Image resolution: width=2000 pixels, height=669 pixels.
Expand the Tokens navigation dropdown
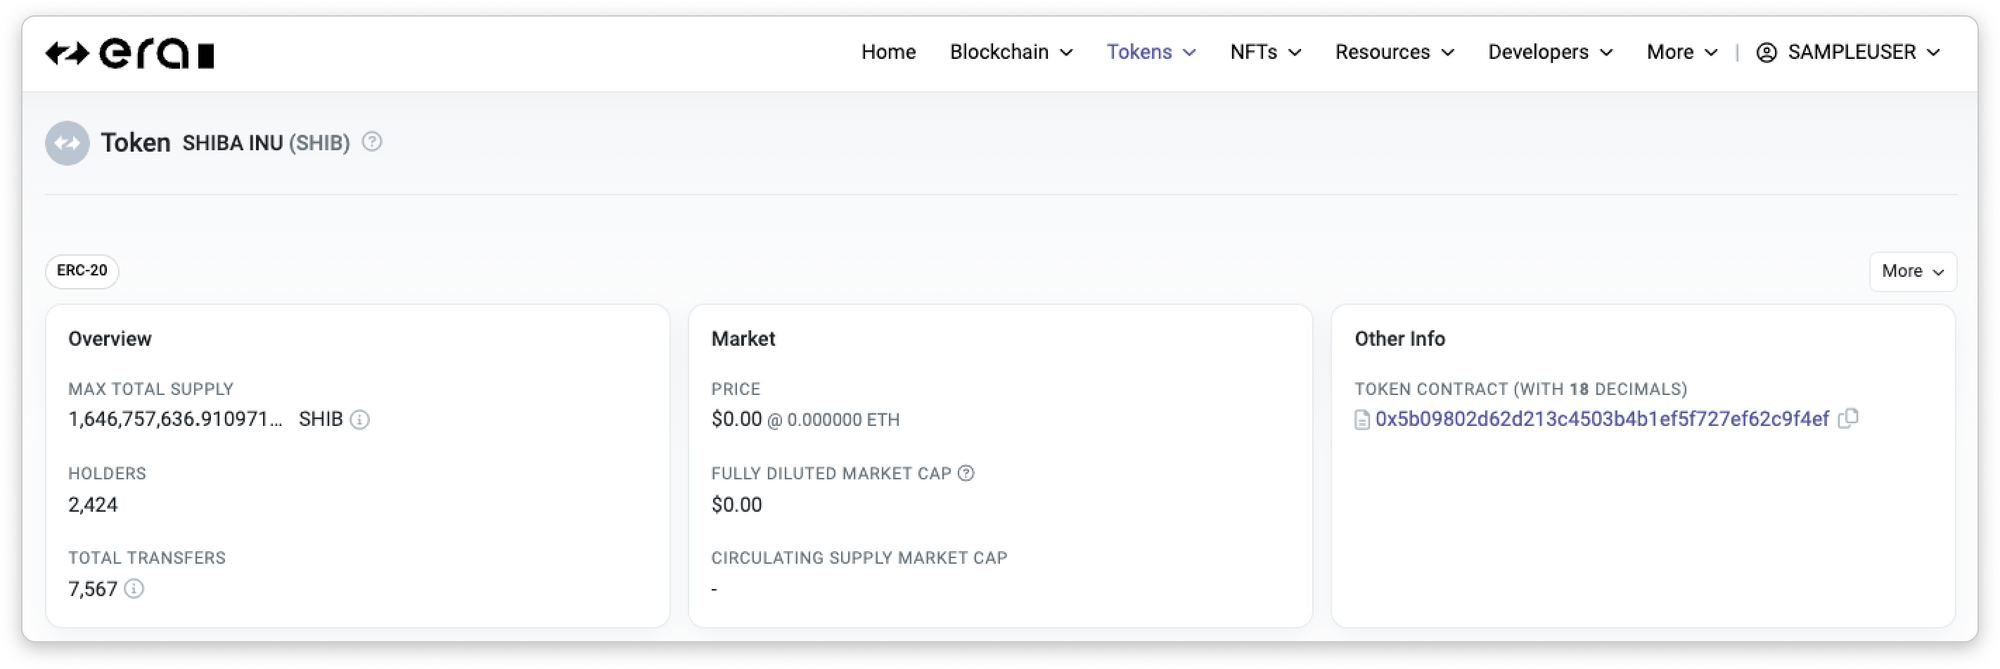[x=1151, y=52]
